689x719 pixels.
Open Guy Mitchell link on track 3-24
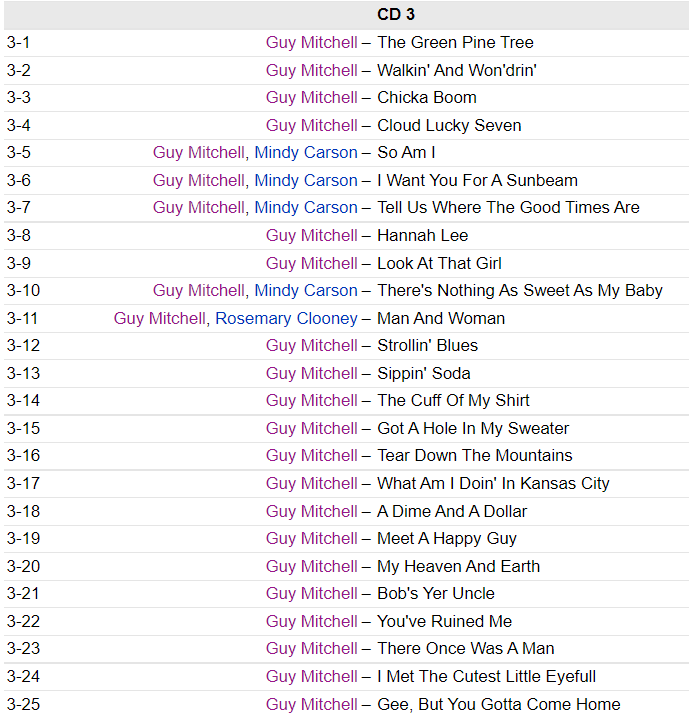[311, 677]
